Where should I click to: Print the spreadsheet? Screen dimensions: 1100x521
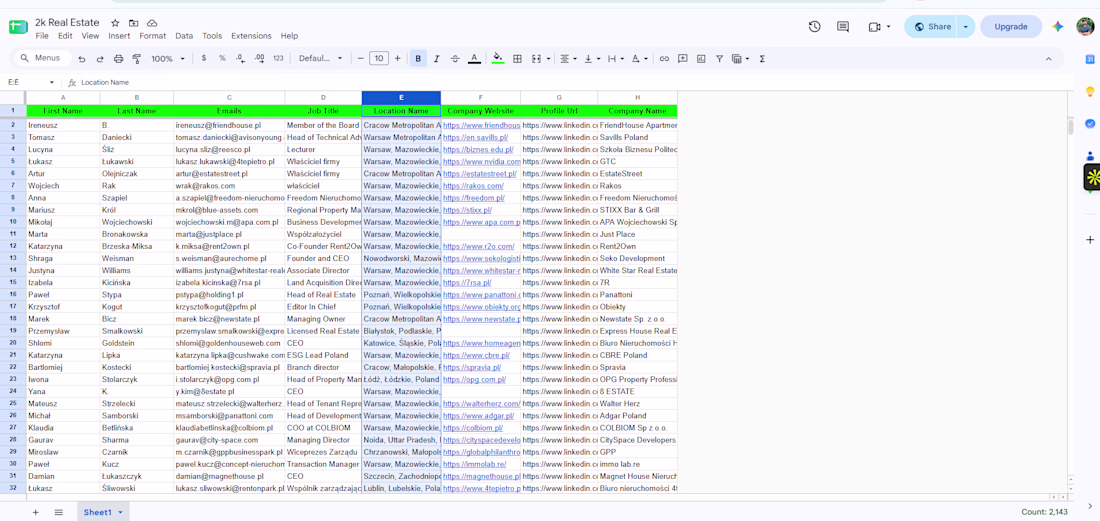[119, 59]
